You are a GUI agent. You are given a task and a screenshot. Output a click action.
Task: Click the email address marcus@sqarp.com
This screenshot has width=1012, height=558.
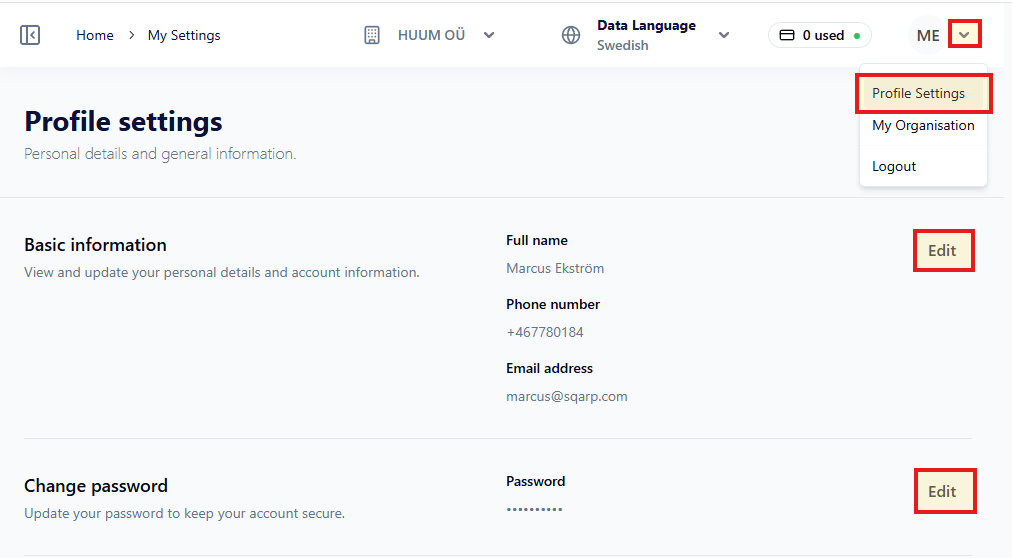(x=567, y=396)
